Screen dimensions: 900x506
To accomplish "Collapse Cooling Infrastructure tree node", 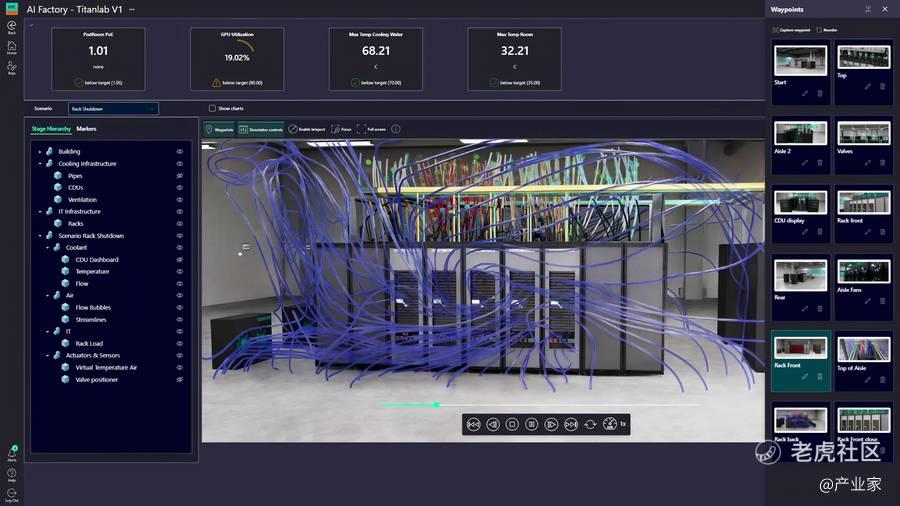I will [40, 164].
